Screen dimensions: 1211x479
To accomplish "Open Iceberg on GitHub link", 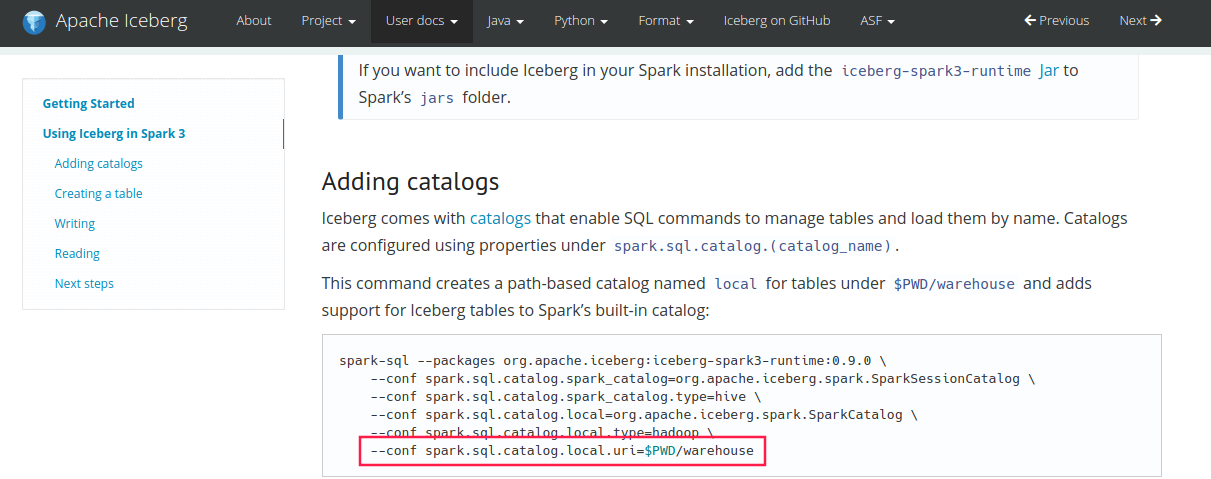I will (x=777, y=21).
